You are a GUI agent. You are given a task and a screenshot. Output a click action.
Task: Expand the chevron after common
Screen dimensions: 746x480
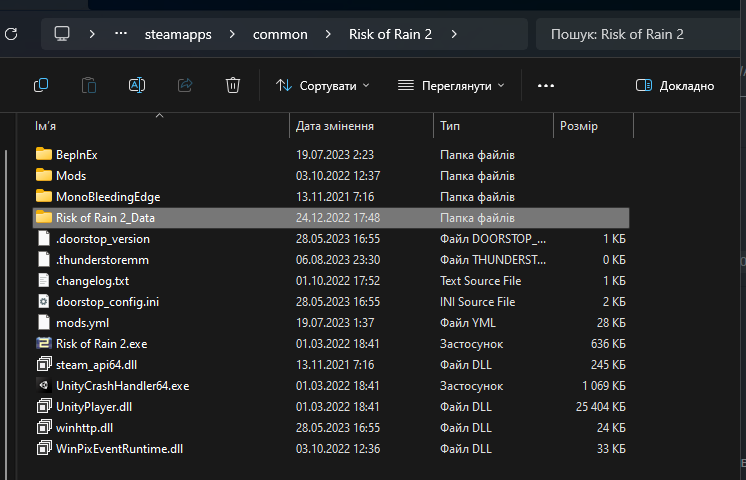coord(328,34)
